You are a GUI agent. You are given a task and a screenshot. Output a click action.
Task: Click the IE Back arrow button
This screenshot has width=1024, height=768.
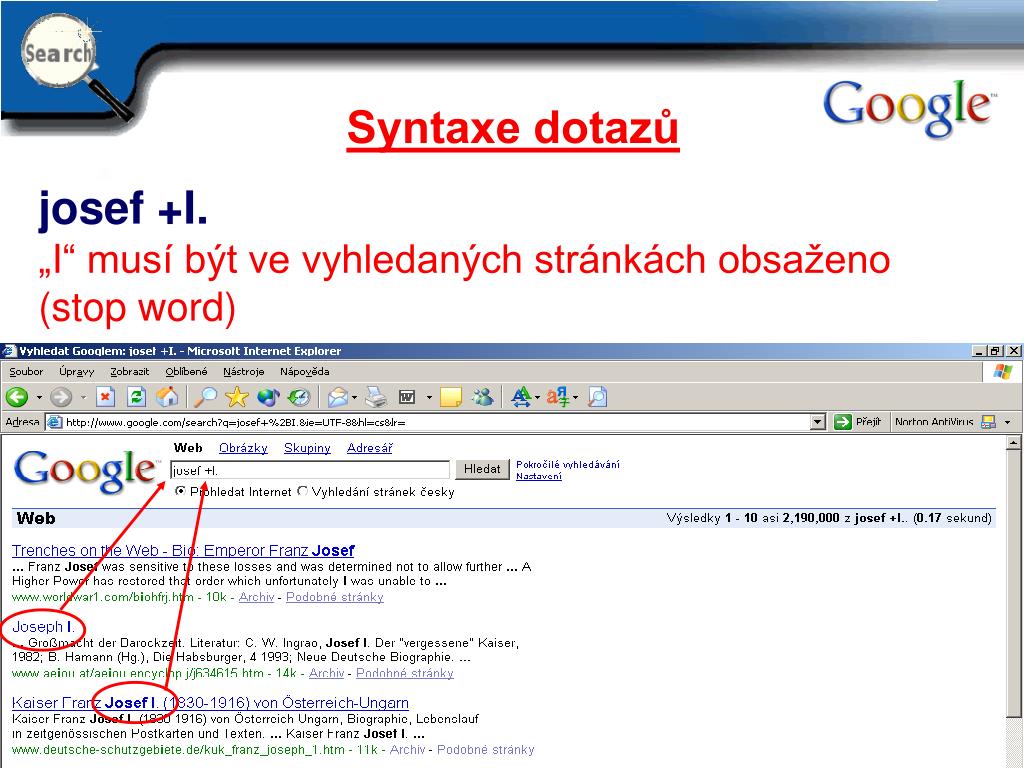(x=17, y=396)
